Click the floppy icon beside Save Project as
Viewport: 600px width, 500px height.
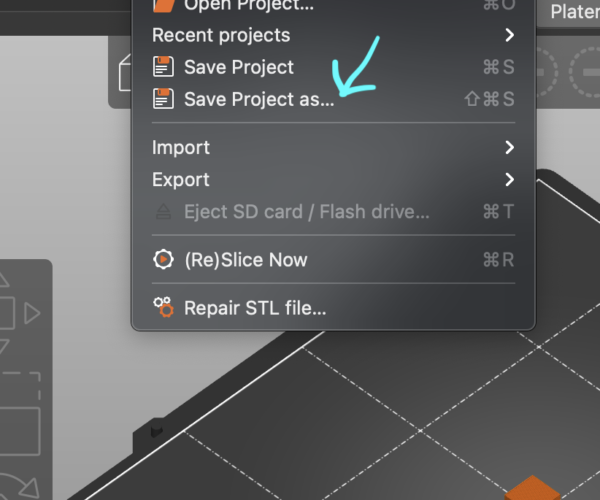pos(163,99)
